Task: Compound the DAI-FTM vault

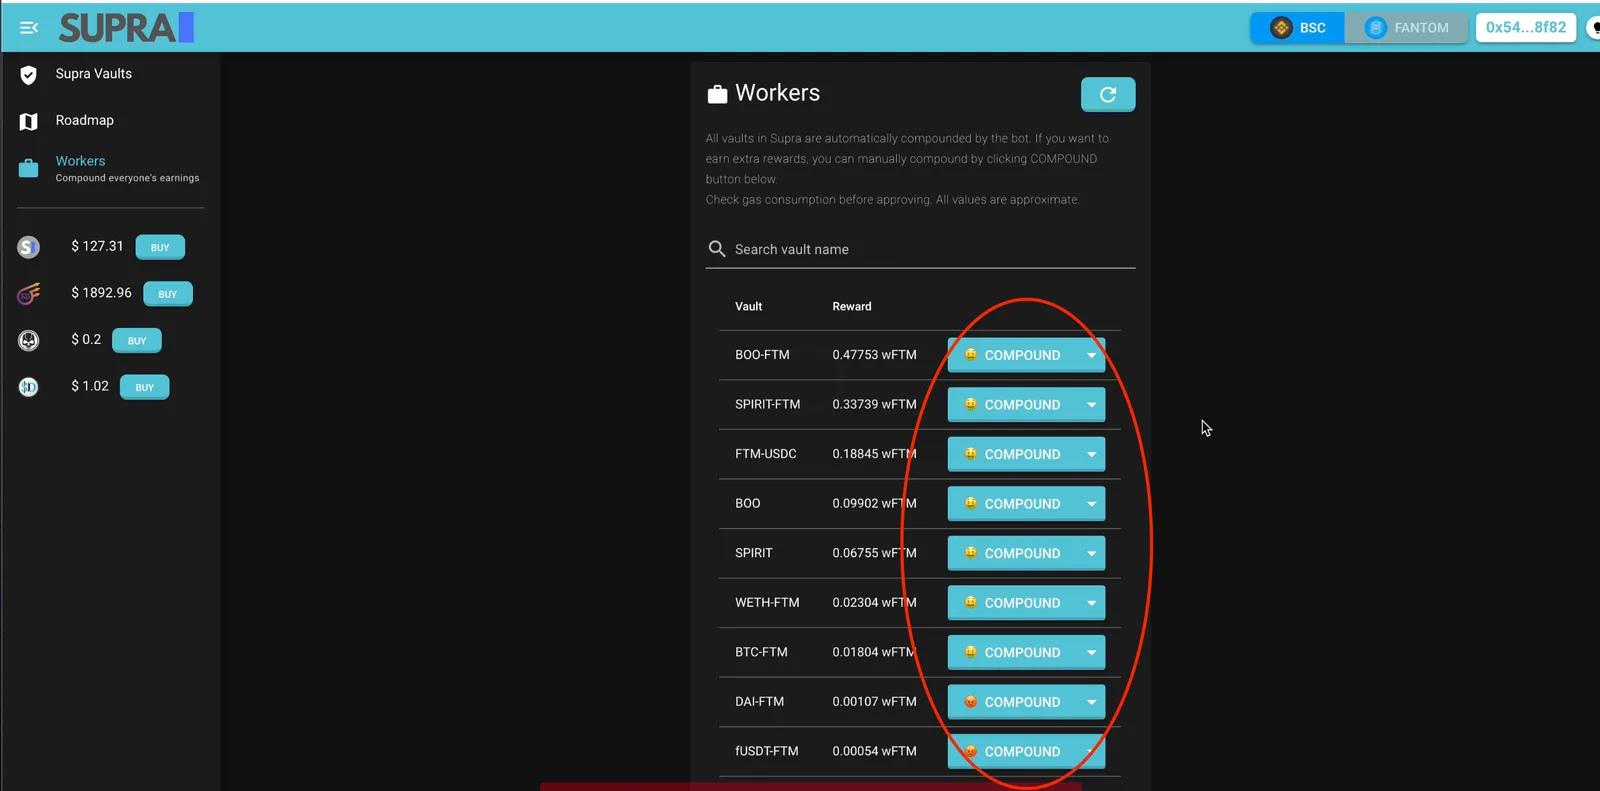Action: (x=1012, y=702)
